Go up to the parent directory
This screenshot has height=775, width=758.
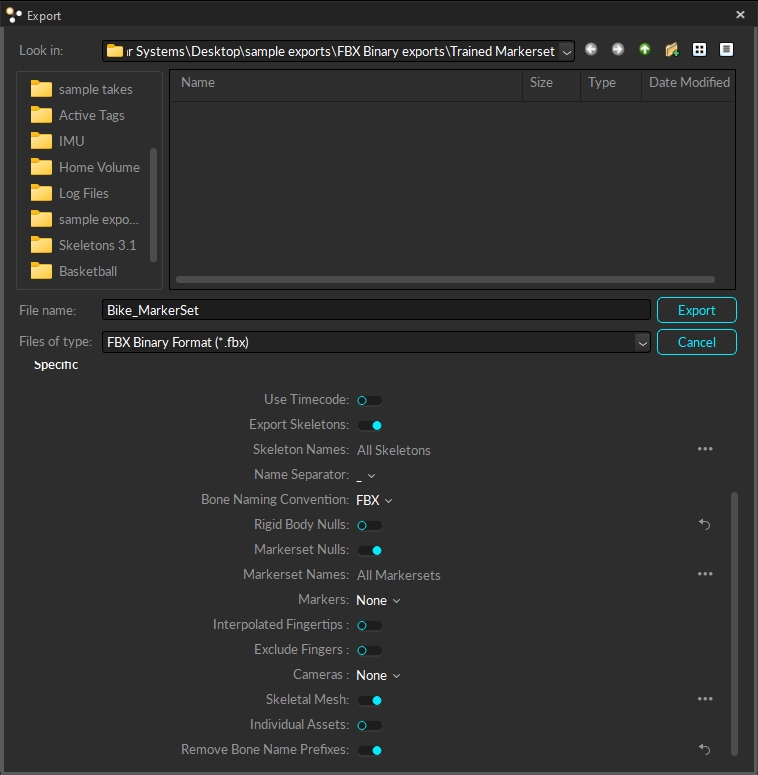tap(645, 49)
